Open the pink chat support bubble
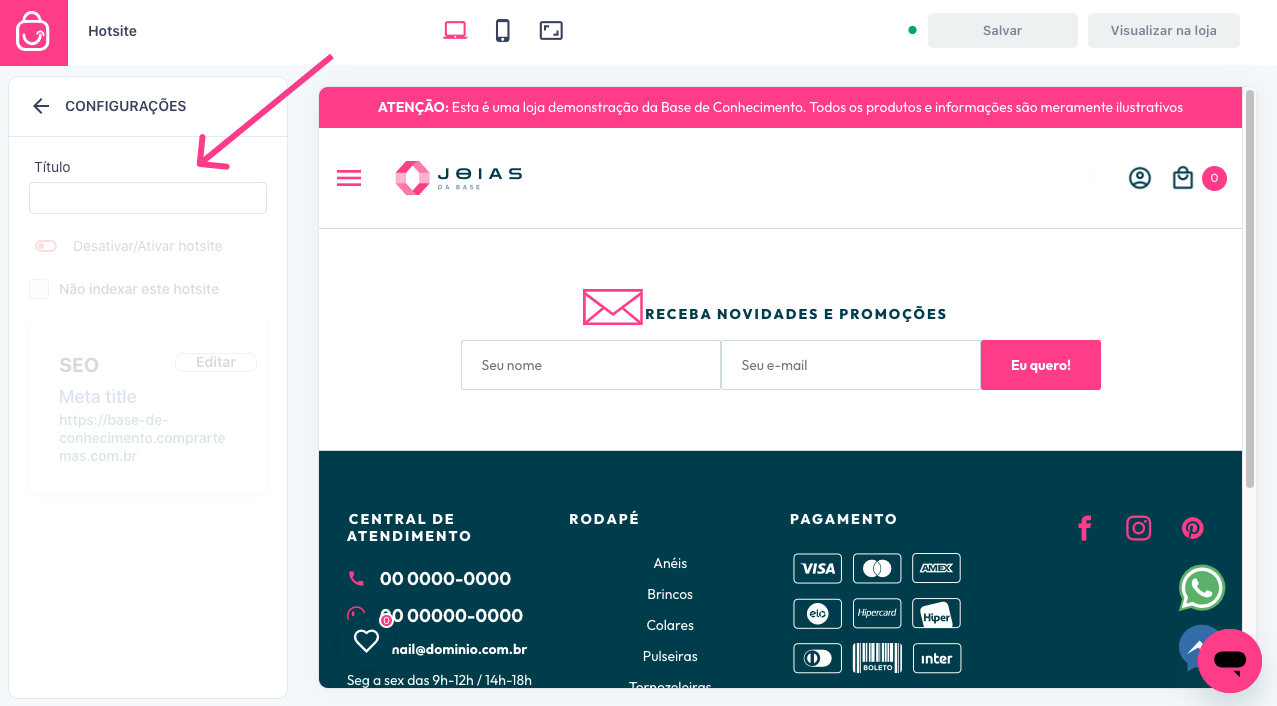This screenshot has width=1277, height=706. click(x=1230, y=661)
